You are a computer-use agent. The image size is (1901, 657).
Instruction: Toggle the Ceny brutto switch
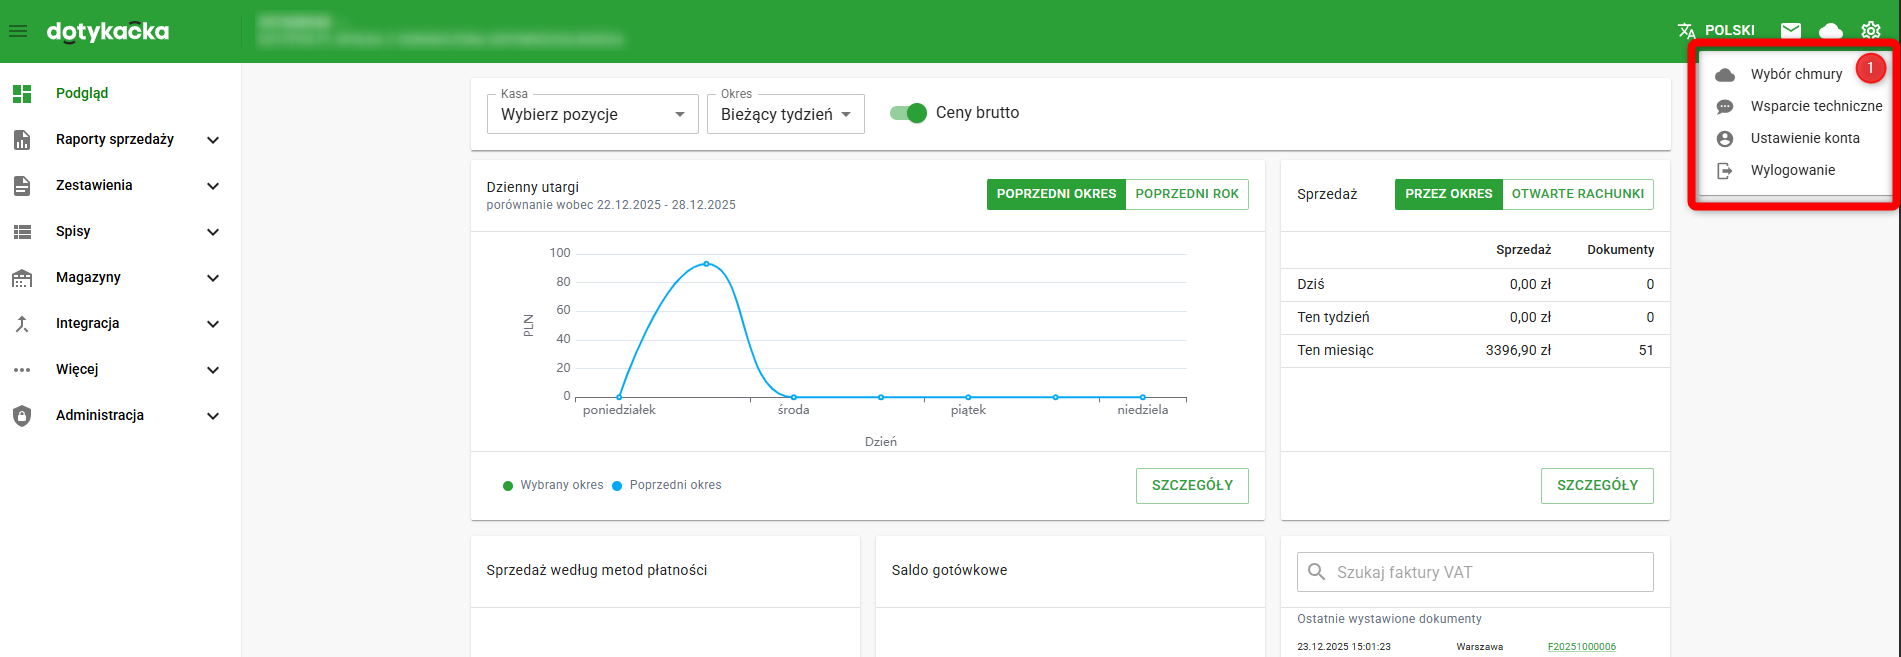909,113
